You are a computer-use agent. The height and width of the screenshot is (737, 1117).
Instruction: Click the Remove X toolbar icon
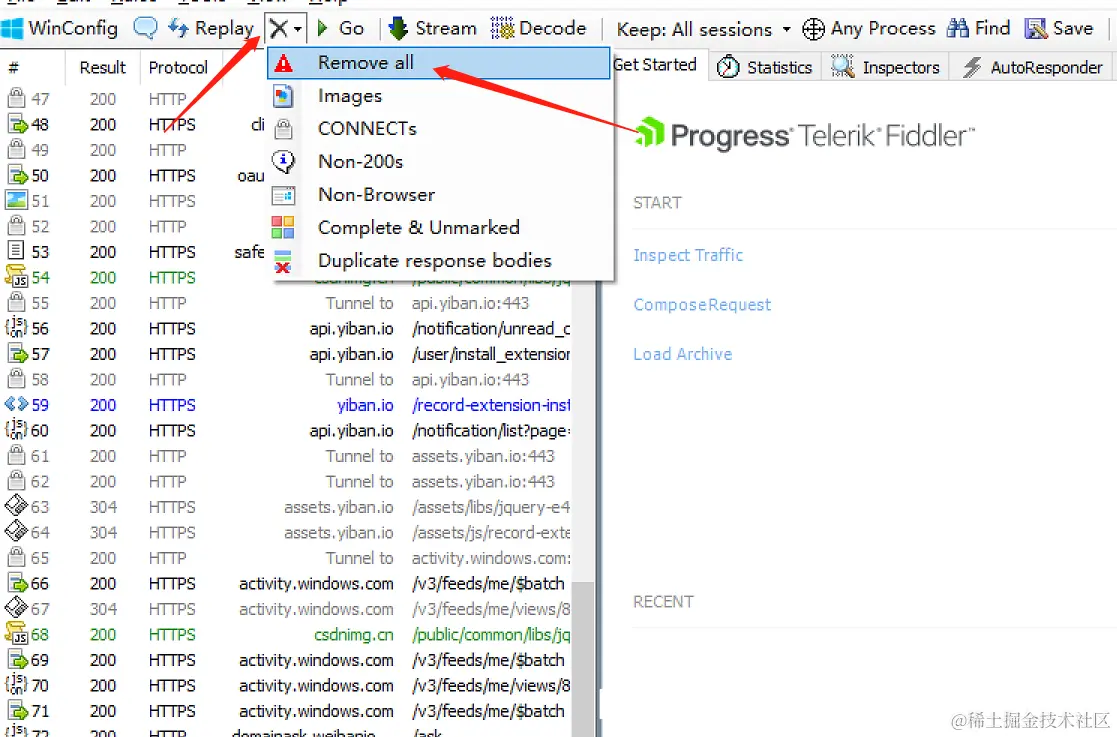[279, 29]
